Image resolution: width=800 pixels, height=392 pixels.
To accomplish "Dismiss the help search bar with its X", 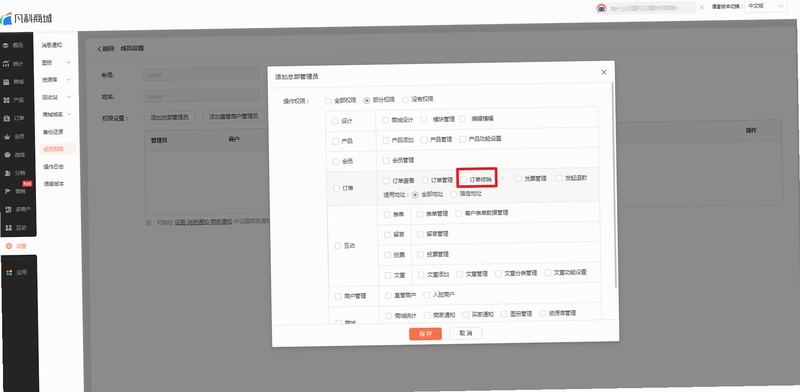I will click(702, 7).
